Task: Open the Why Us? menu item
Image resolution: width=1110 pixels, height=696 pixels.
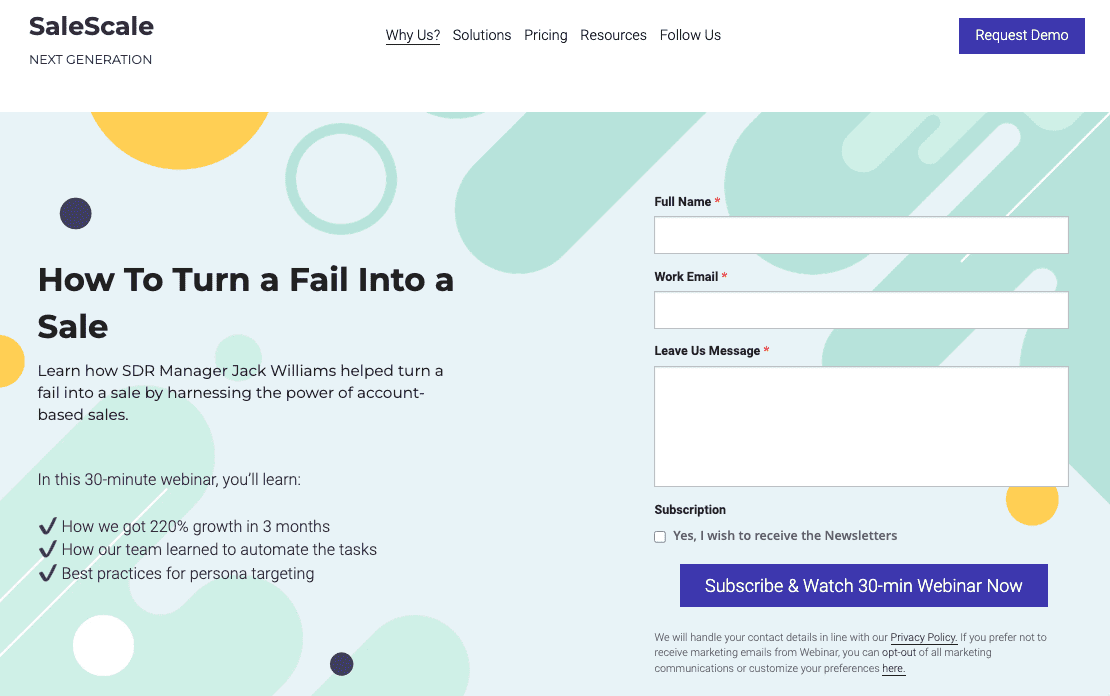Action: pyautogui.click(x=412, y=35)
